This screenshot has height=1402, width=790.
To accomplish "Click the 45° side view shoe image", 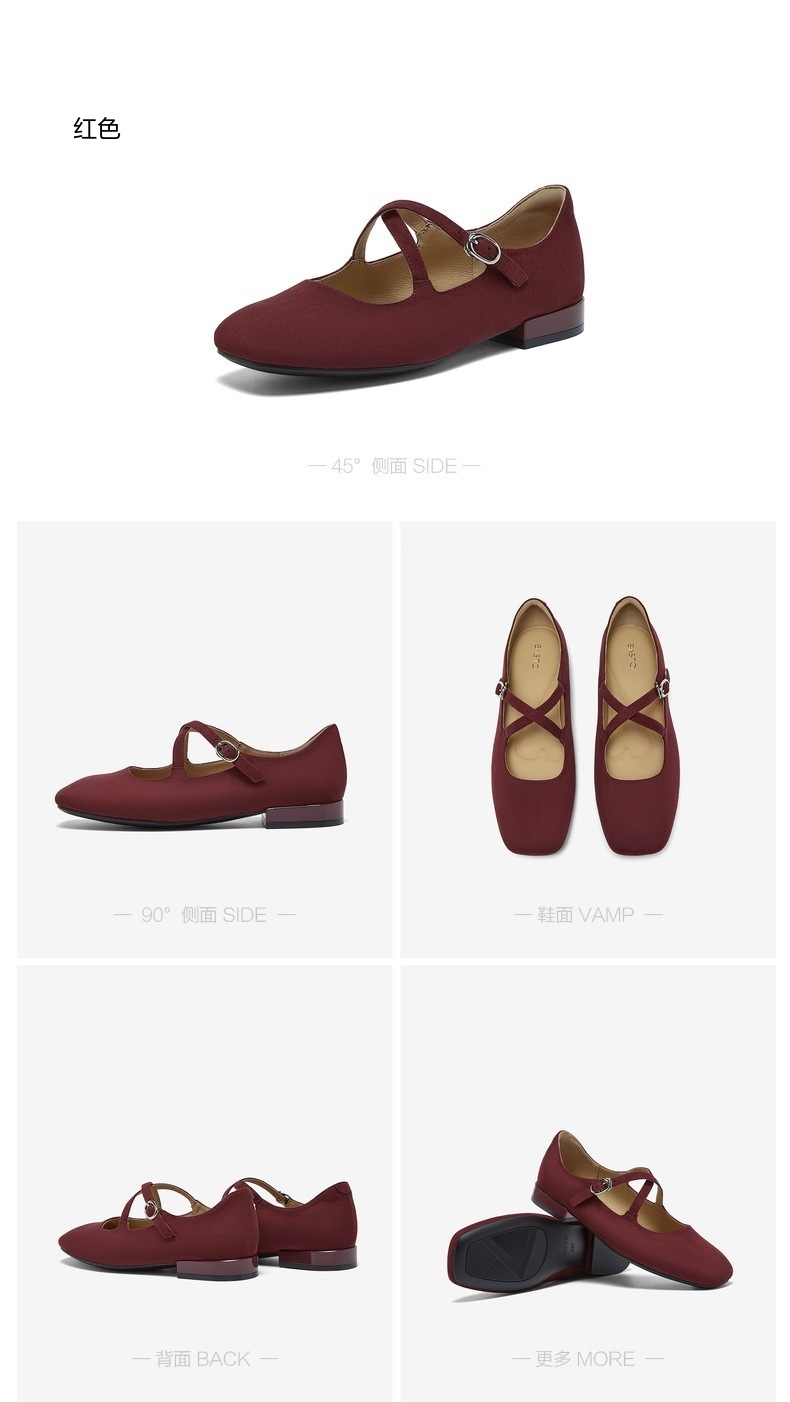I will pyautogui.click(x=398, y=290).
